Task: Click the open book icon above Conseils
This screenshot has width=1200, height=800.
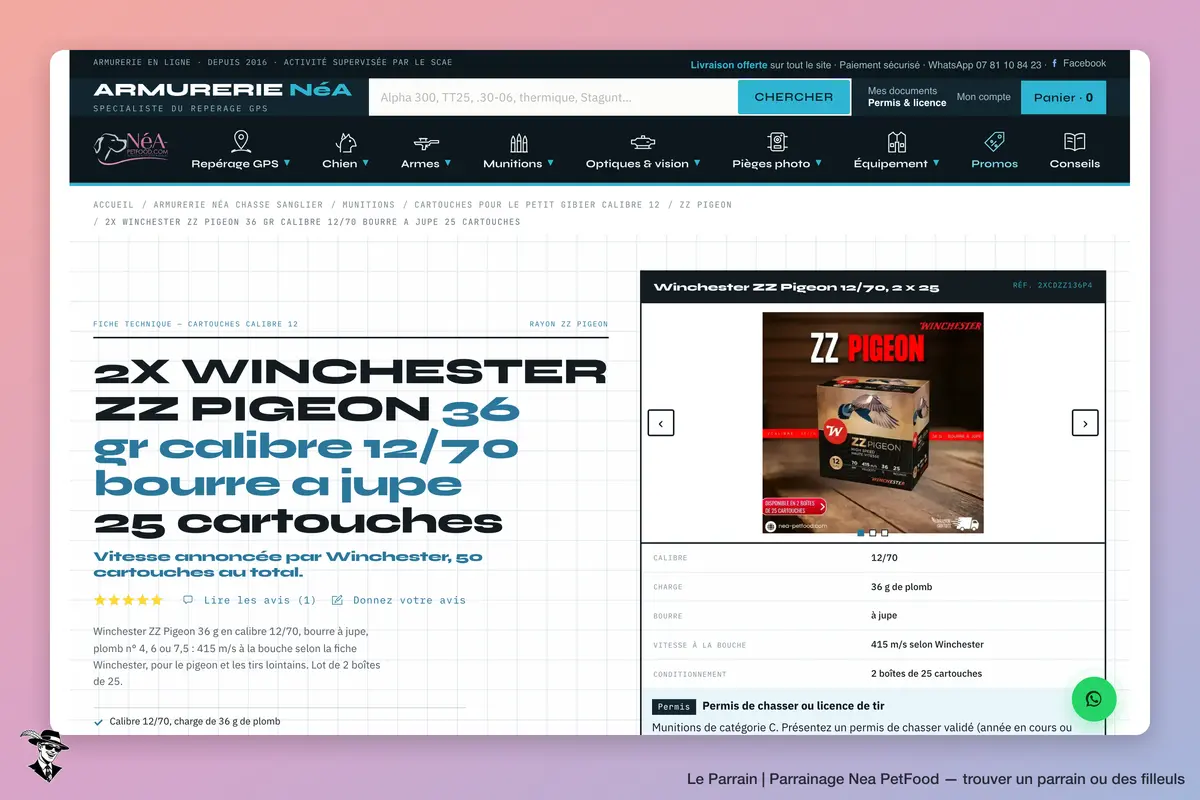Action: click(x=1075, y=141)
